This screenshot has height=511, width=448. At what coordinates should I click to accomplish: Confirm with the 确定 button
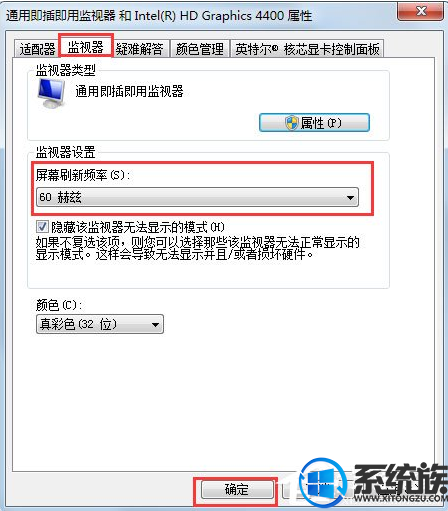(x=236, y=490)
